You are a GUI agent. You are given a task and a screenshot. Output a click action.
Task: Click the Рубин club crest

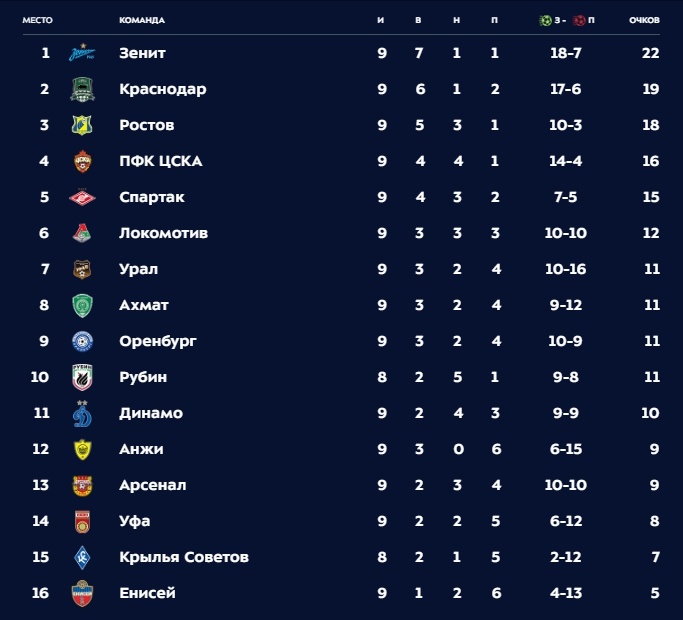coord(82,377)
